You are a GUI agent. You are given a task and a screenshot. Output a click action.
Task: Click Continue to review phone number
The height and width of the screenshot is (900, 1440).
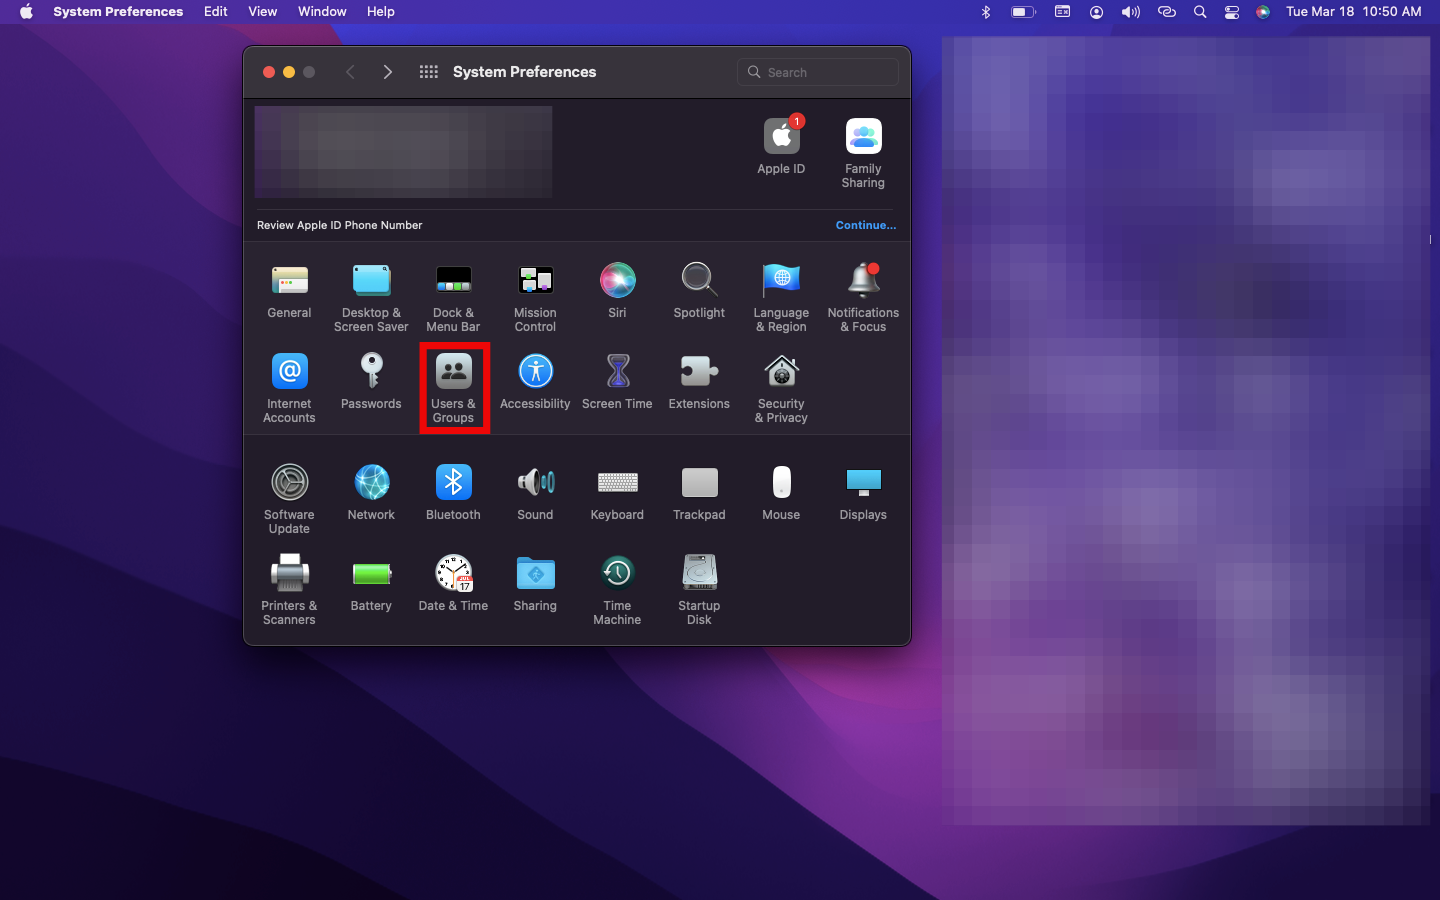click(x=866, y=225)
